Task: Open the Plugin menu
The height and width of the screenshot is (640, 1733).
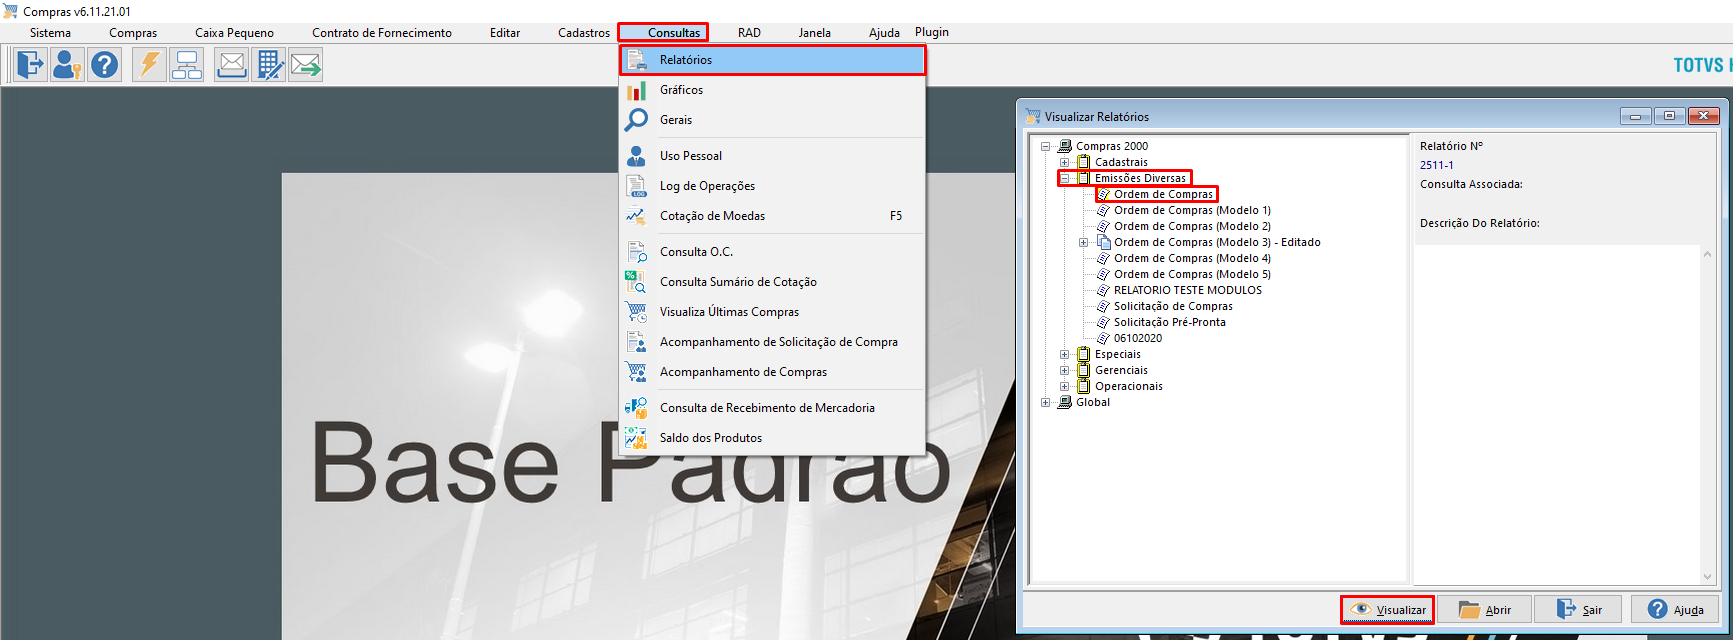Action: coord(932,32)
